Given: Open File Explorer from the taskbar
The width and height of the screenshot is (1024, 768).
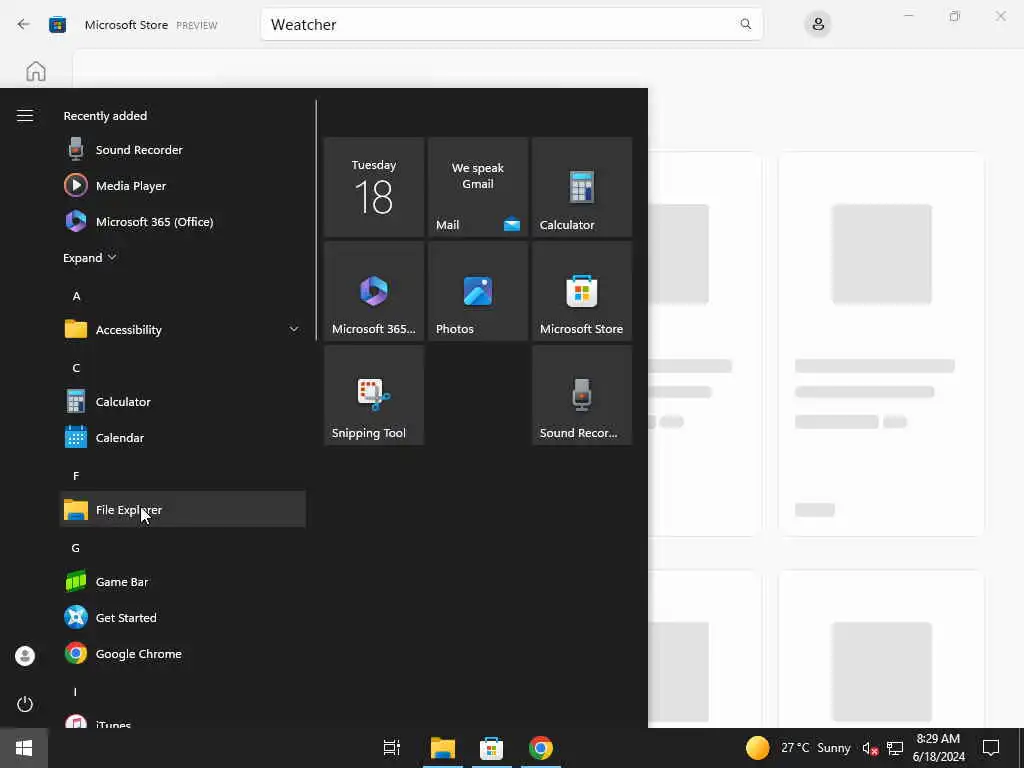Looking at the screenshot, I should [443, 748].
